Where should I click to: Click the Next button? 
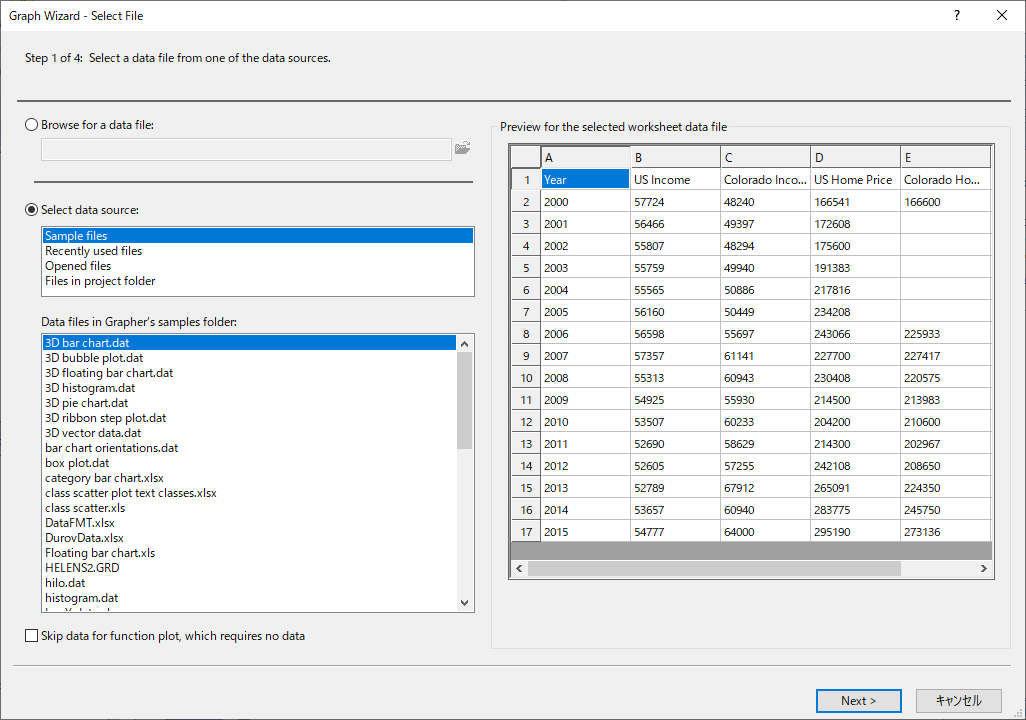pyautogui.click(x=858, y=701)
